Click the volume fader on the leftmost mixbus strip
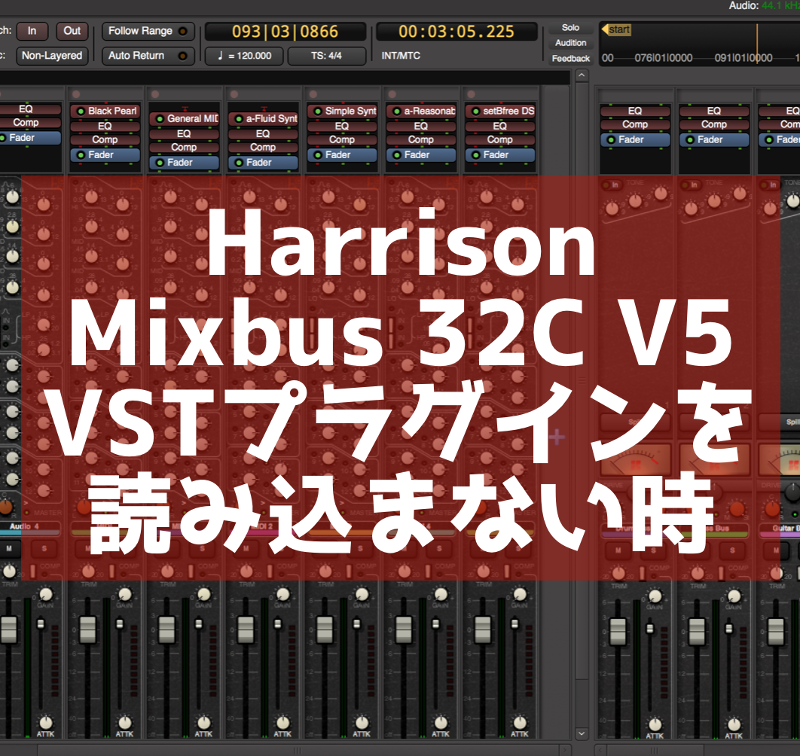Screen dimensions: 800x756 [618, 632]
